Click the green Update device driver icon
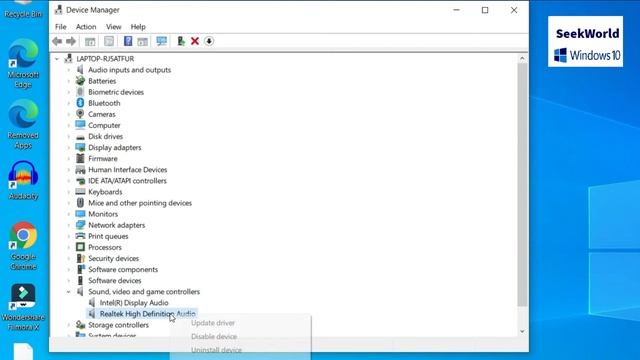This screenshot has height=360, width=640. tap(180, 41)
